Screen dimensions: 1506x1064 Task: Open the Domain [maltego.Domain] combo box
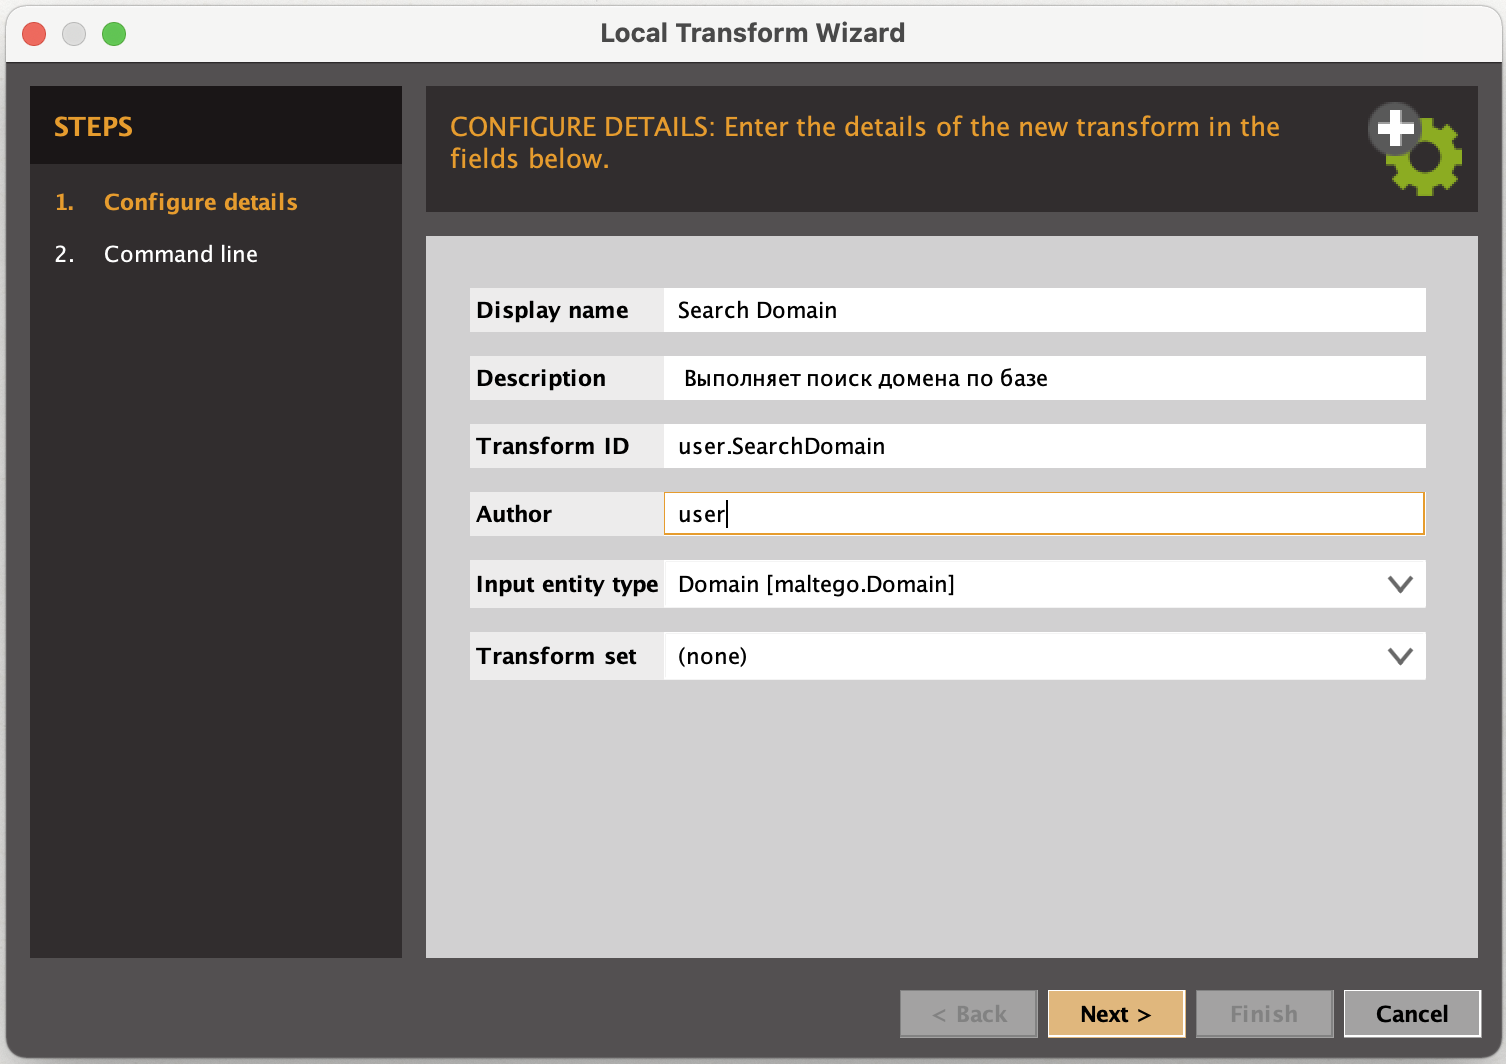pos(1044,584)
